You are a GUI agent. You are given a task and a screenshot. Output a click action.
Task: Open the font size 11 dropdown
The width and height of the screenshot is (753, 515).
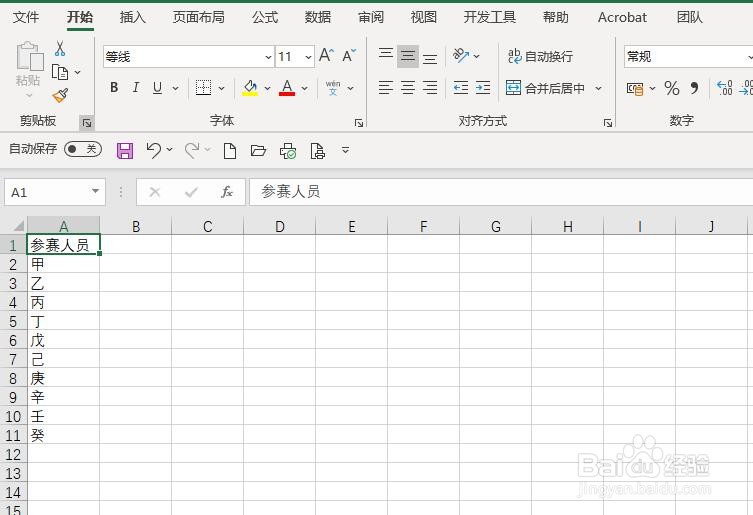[308, 57]
